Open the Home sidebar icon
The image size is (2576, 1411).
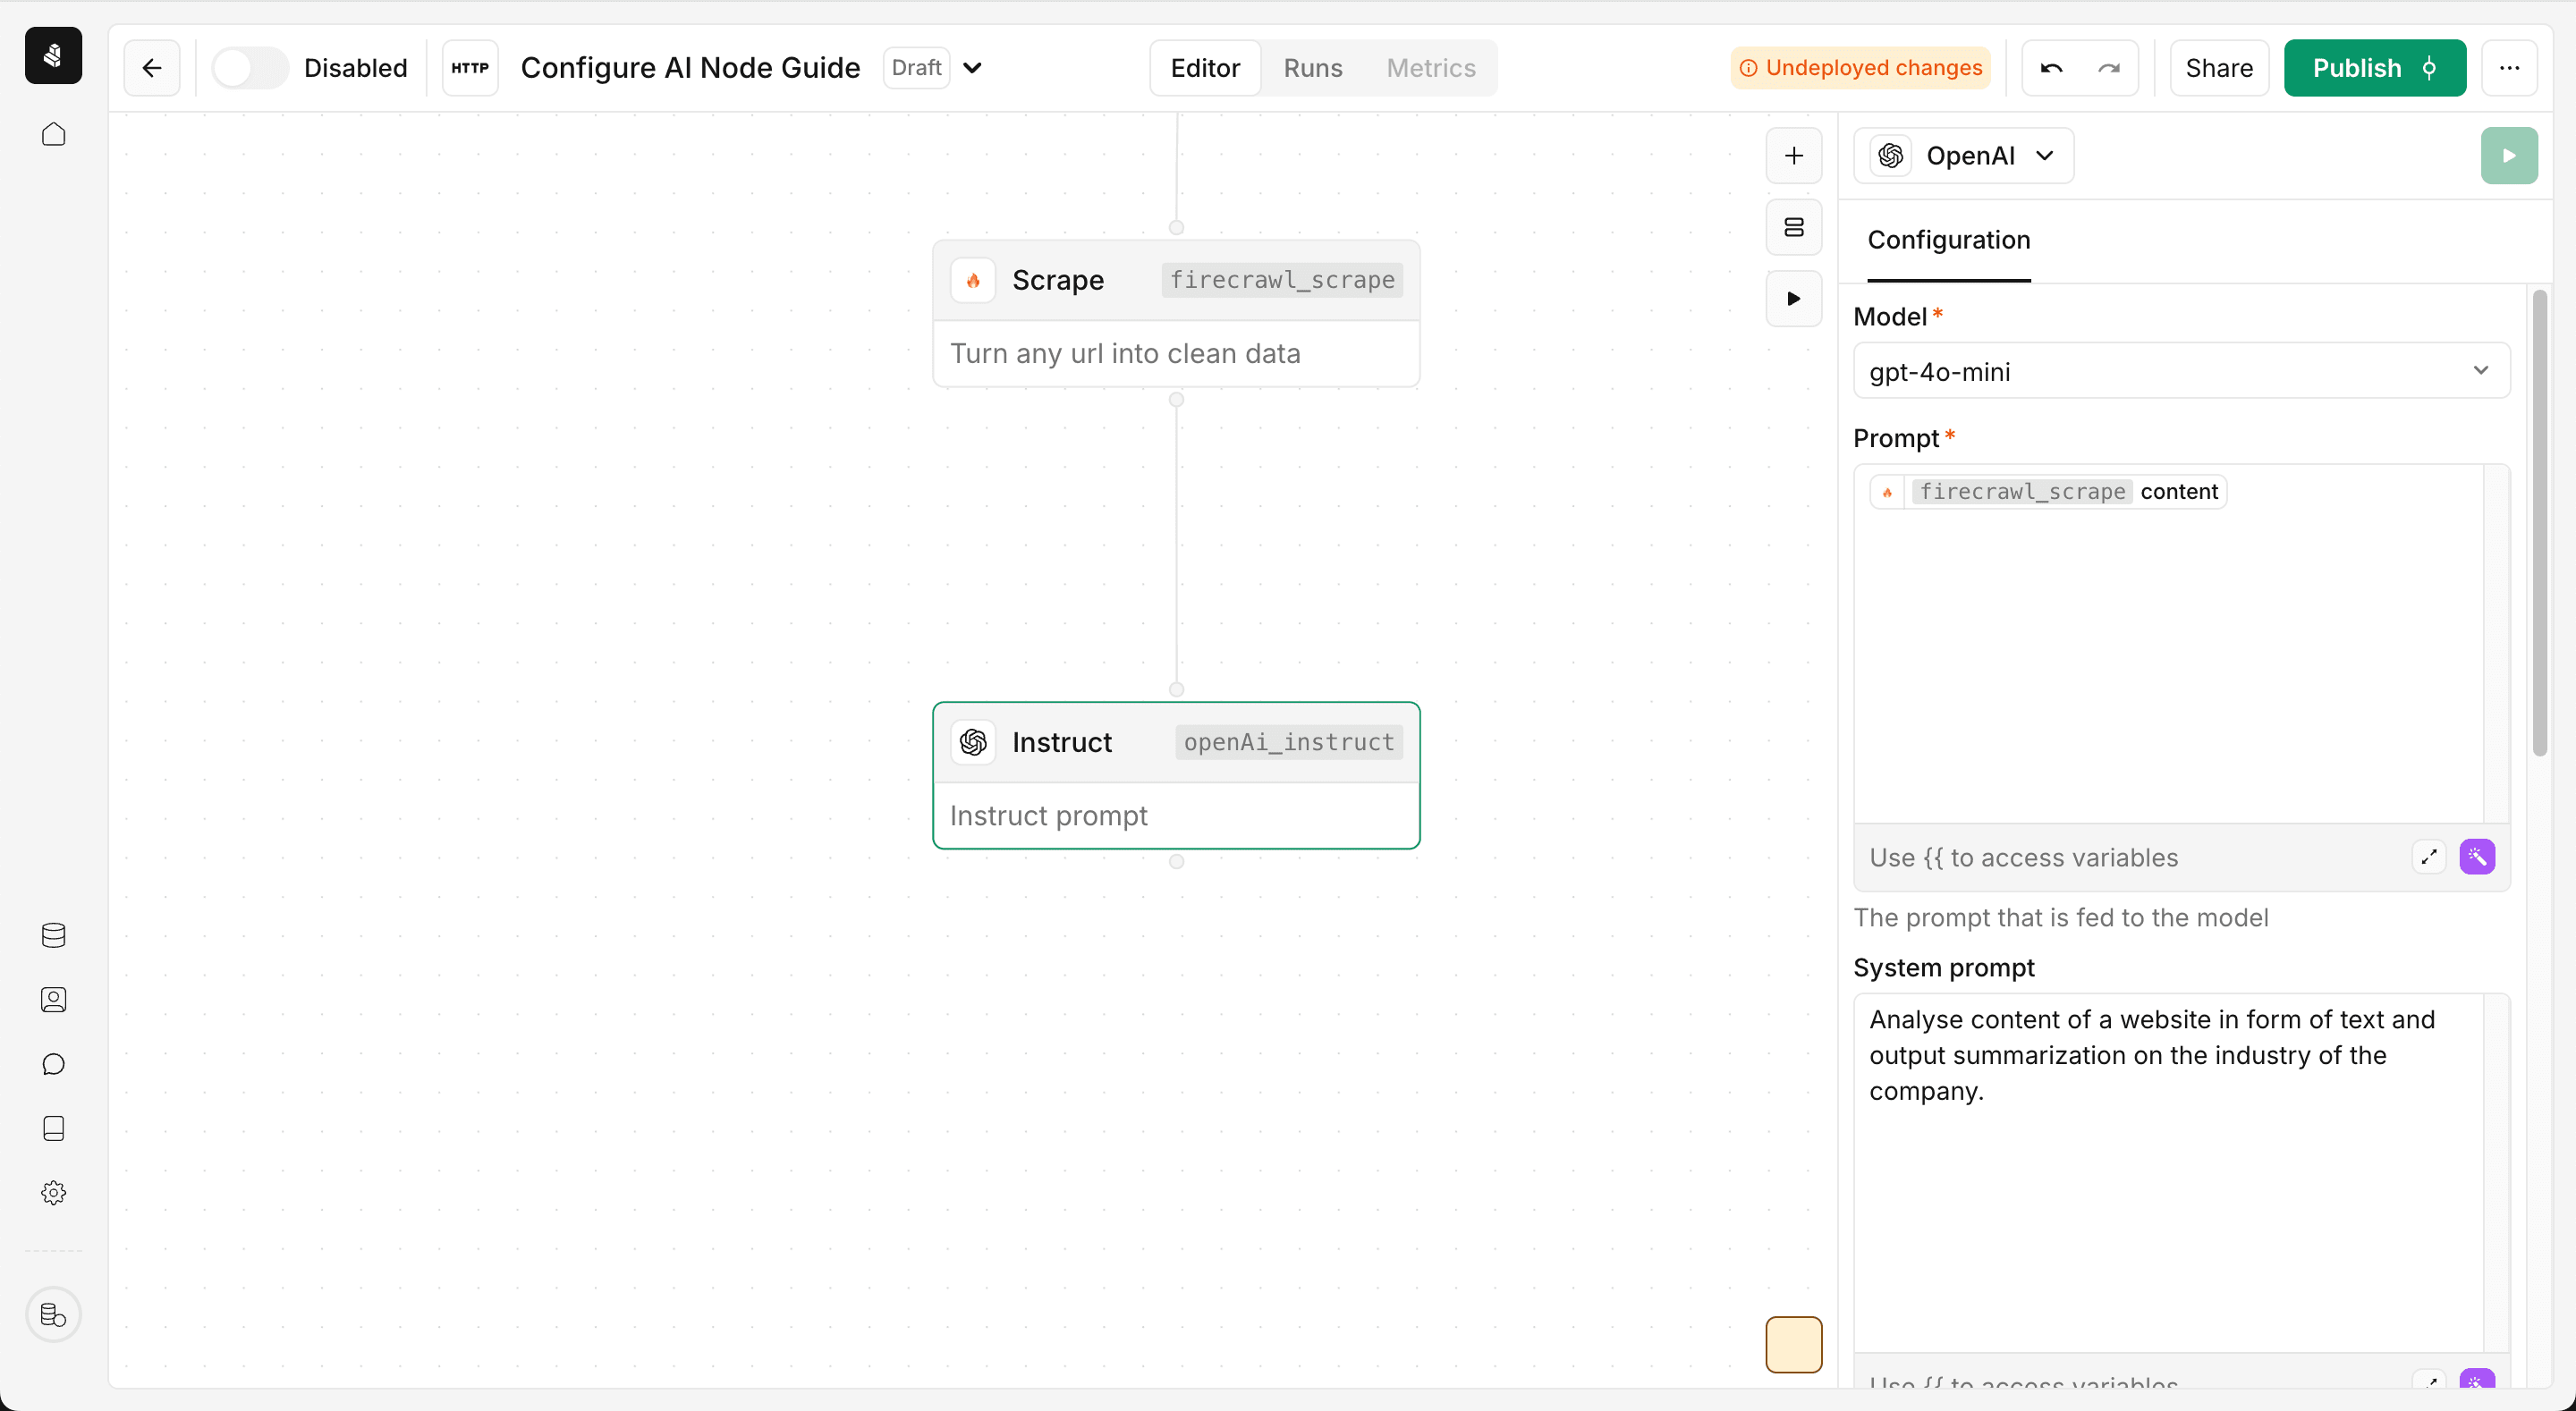tap(53, 134)
